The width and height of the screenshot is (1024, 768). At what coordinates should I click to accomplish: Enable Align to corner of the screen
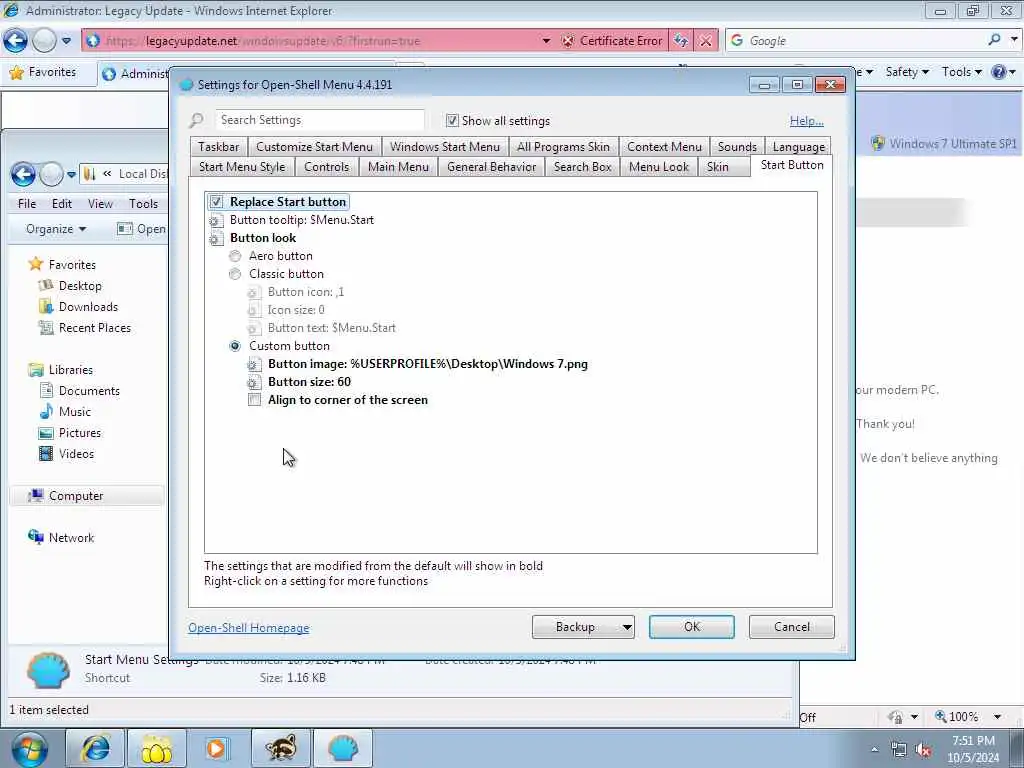coord(254,400)
